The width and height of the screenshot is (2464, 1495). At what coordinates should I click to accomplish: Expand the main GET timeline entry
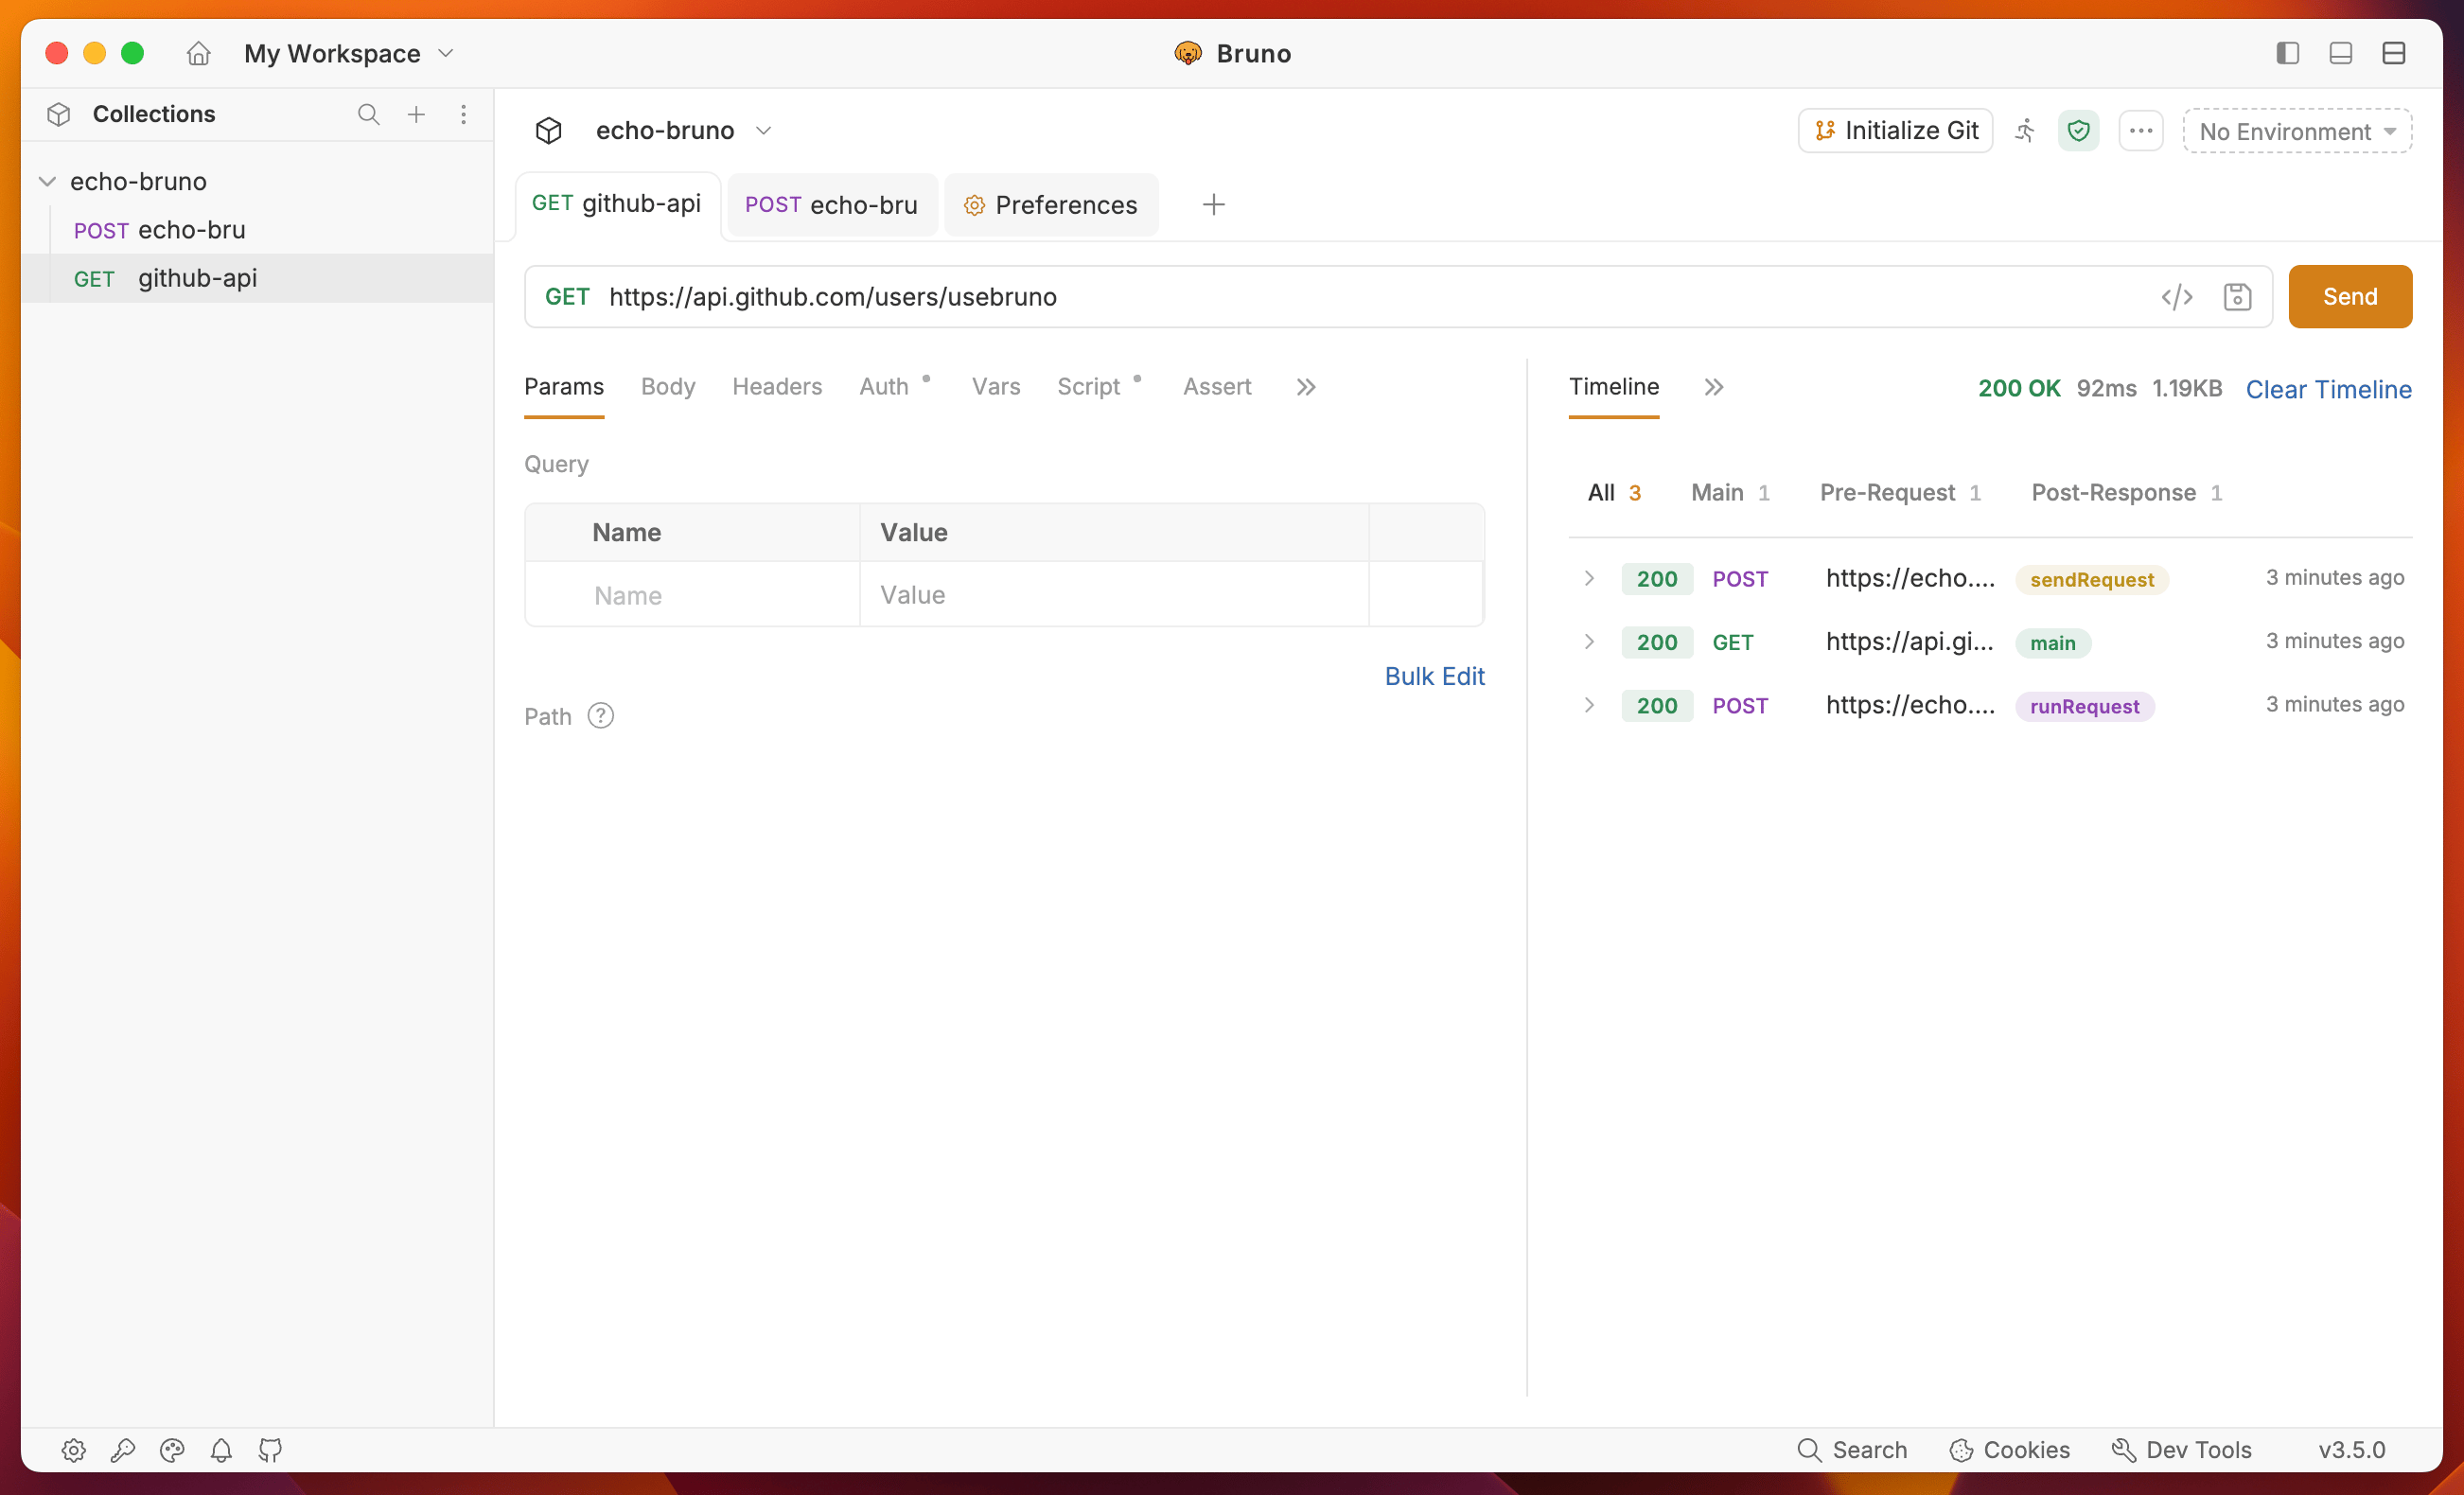click(x=1589, y=641)
